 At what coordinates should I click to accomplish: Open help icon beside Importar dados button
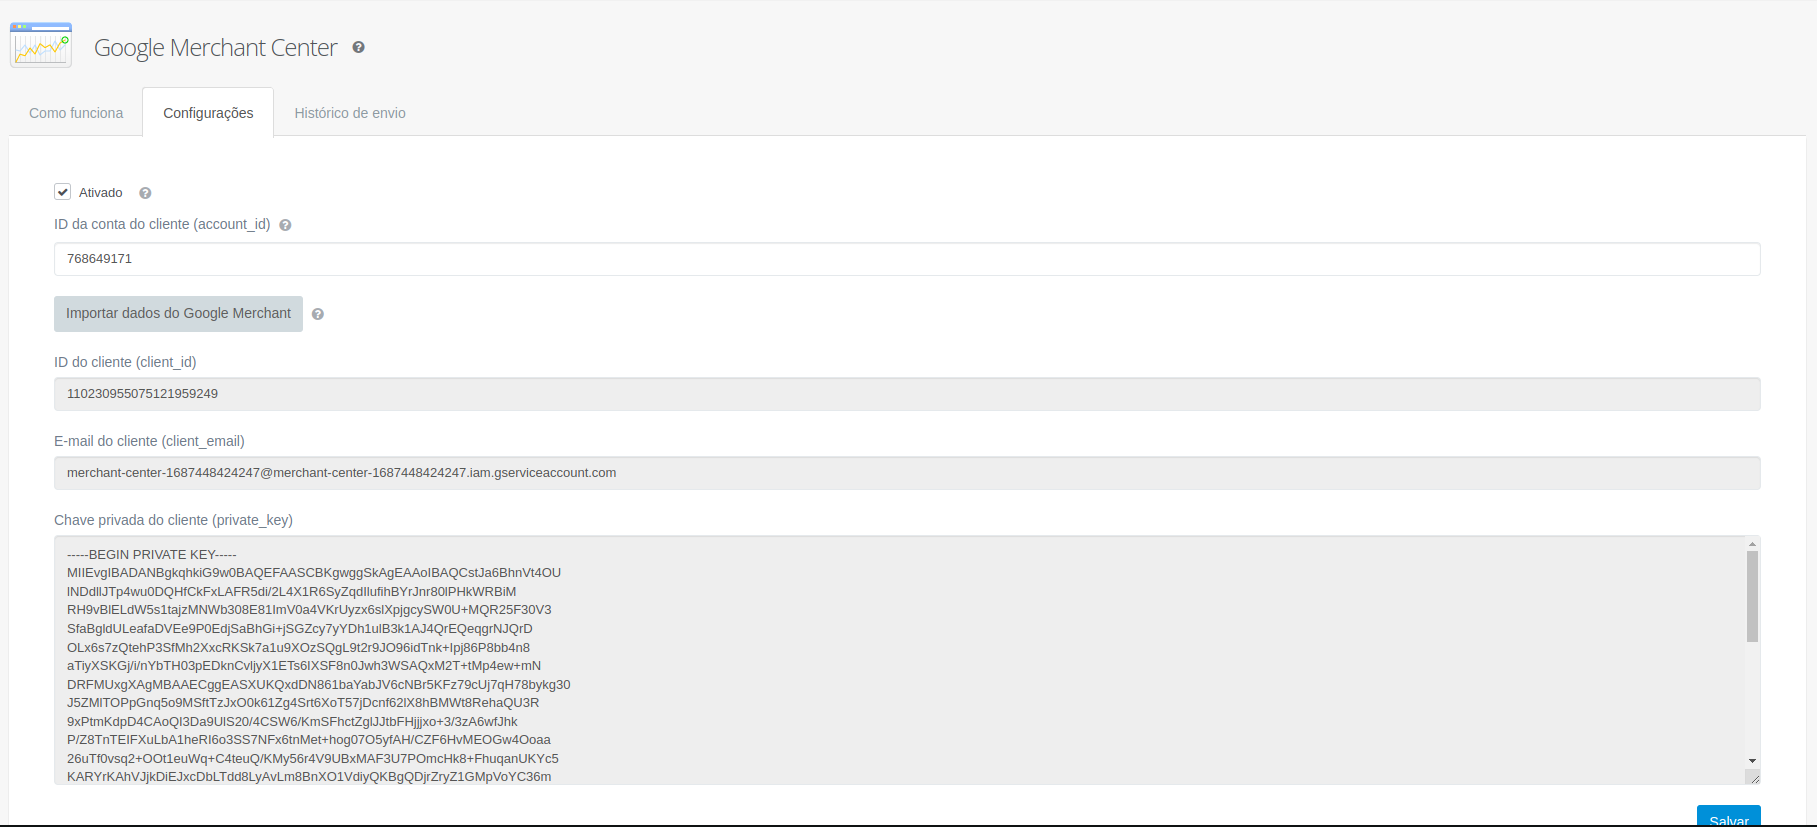click(x=318, y=314)
